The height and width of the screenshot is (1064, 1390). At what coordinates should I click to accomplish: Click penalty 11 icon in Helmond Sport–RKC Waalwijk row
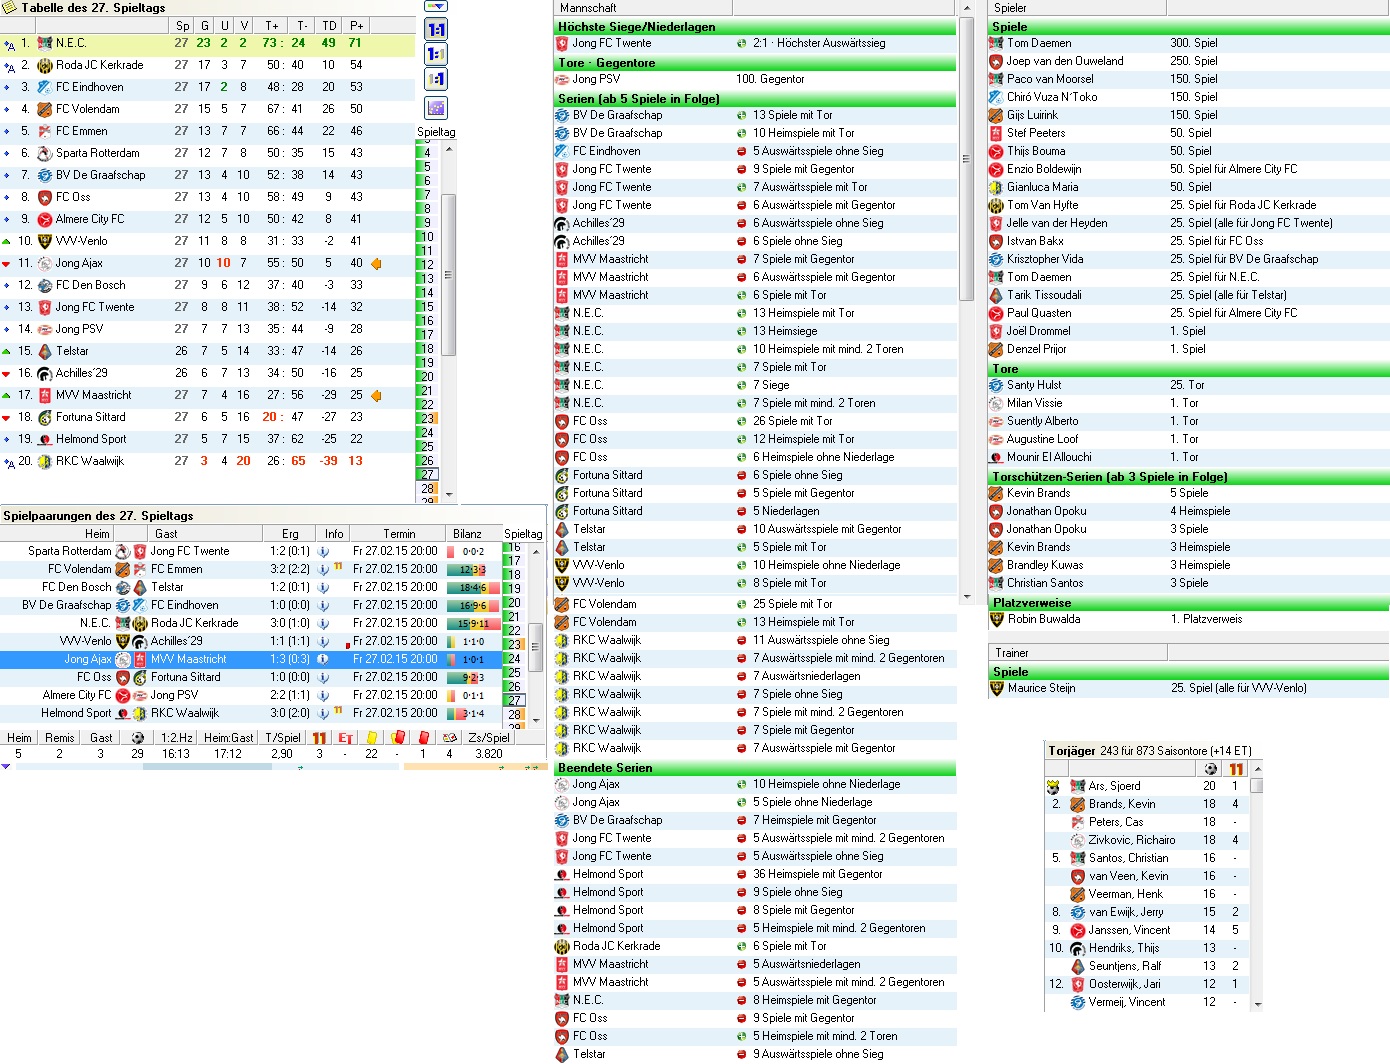(339, 711)
